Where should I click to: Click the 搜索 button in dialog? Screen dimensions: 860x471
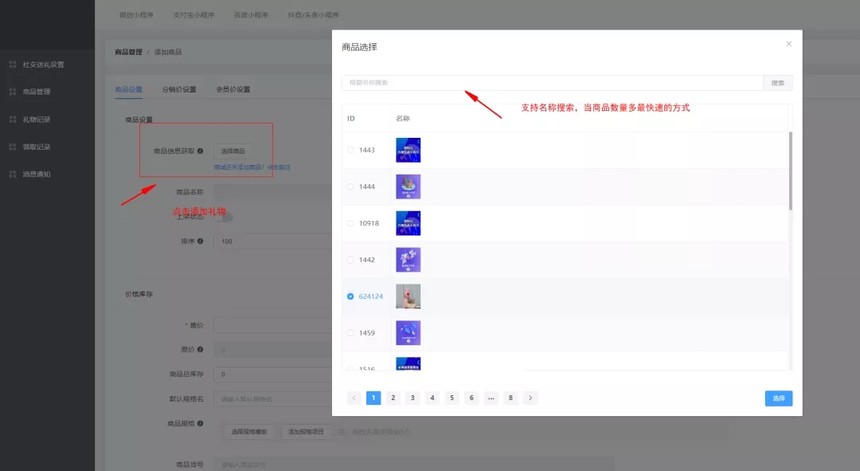(x=777, y=83)
